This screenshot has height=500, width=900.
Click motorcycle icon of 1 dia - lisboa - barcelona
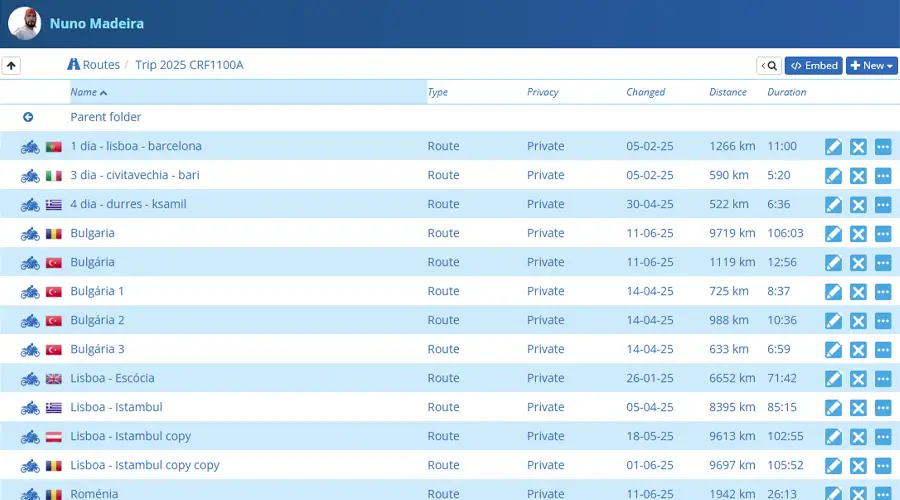30,147
